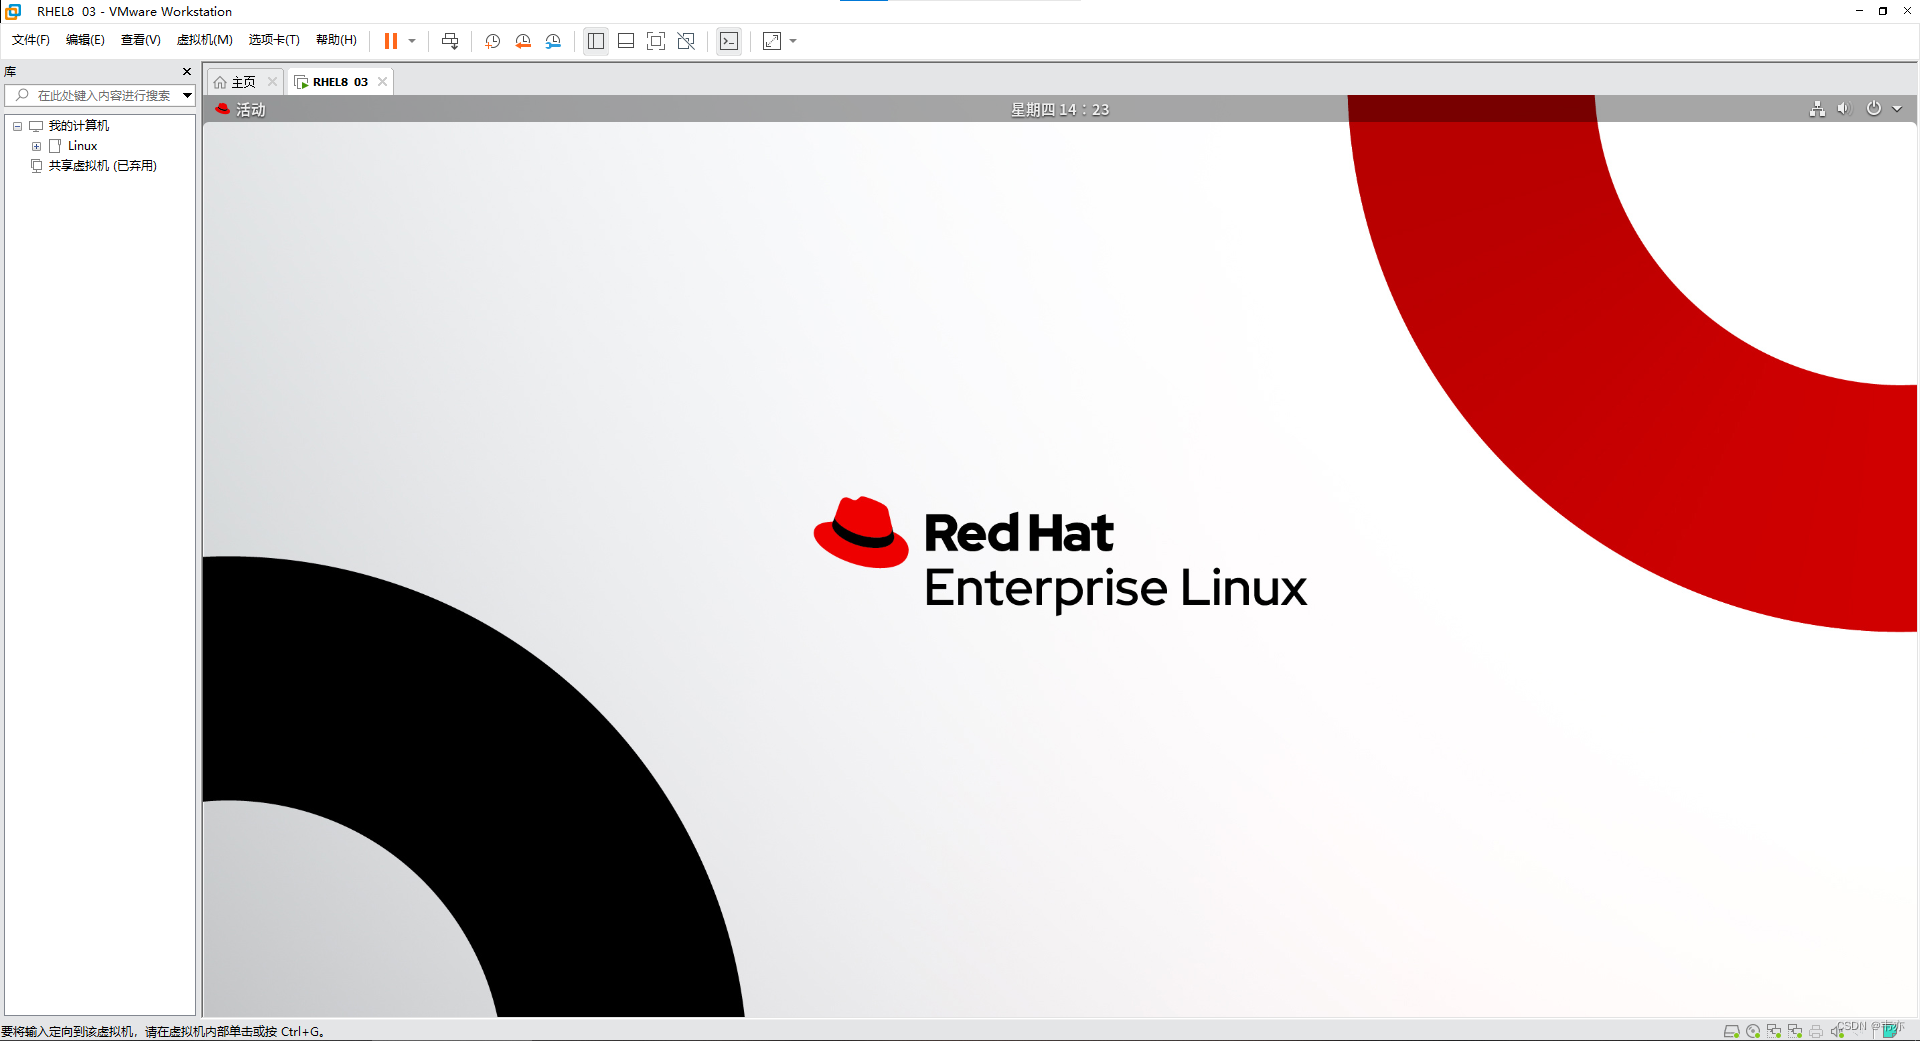1920x1041 pixels.
Task: Toggle the thumbnail bar
Action: [626, 41]
